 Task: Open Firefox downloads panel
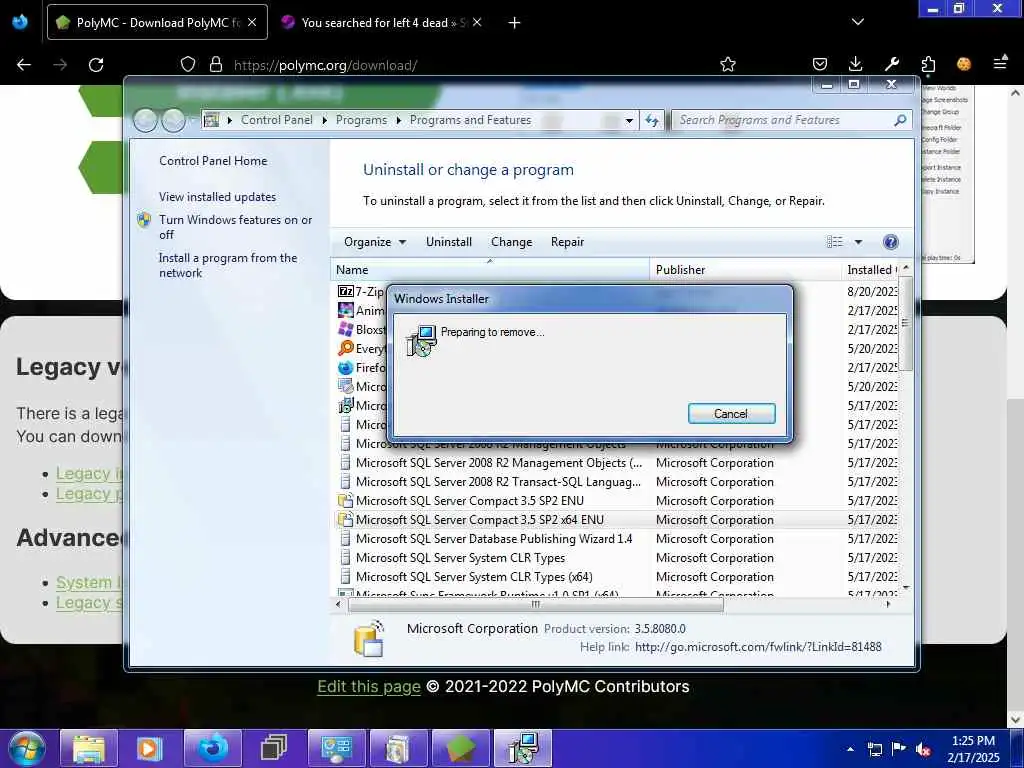(856, 64)
